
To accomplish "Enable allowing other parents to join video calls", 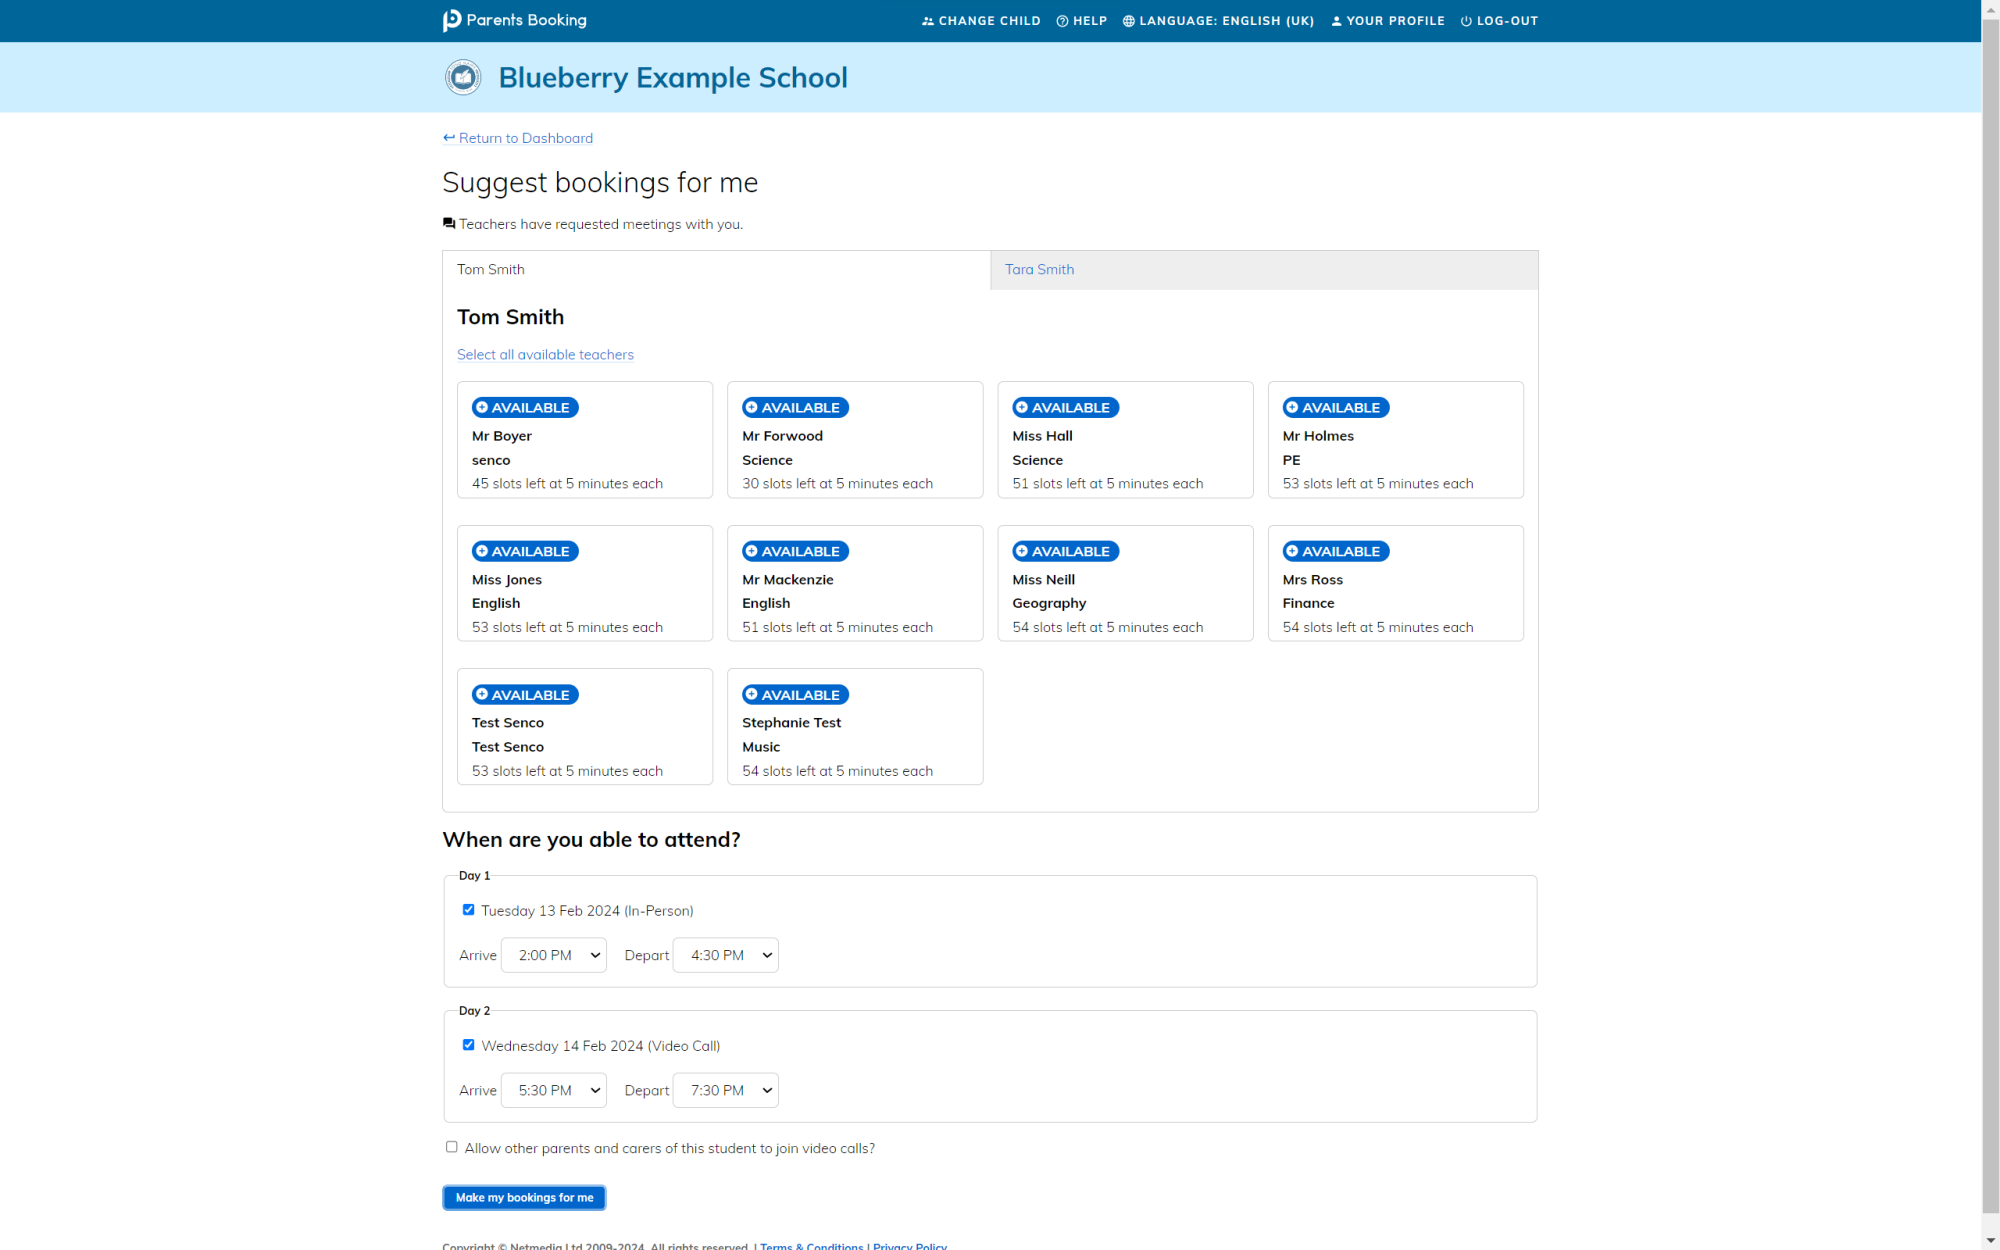I will (x=451, y=1146).
